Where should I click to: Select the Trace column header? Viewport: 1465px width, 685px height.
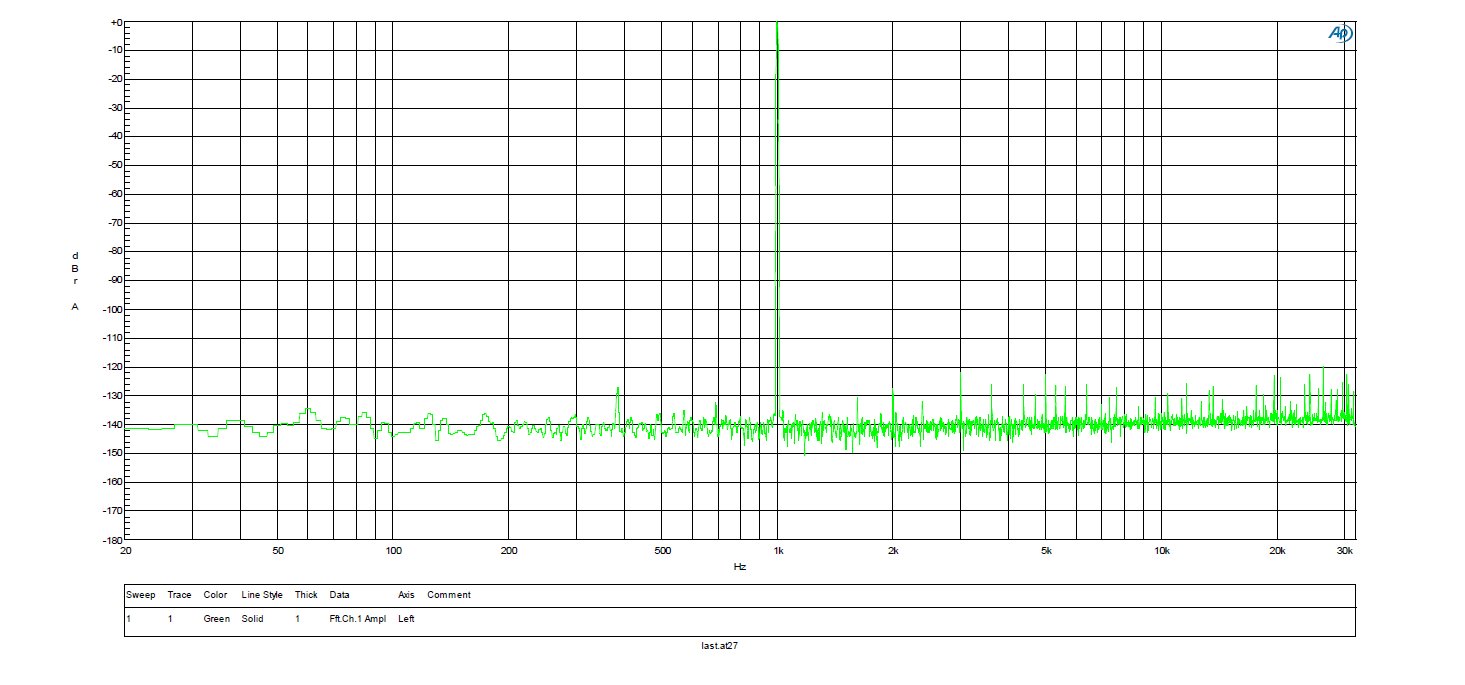click(179, 595)
